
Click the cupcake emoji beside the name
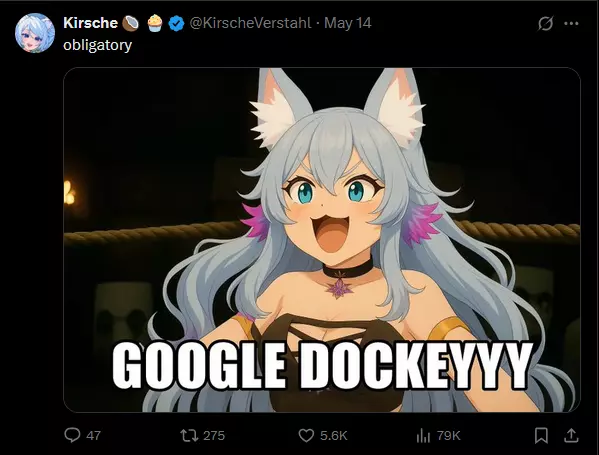(x=155, y=23)
